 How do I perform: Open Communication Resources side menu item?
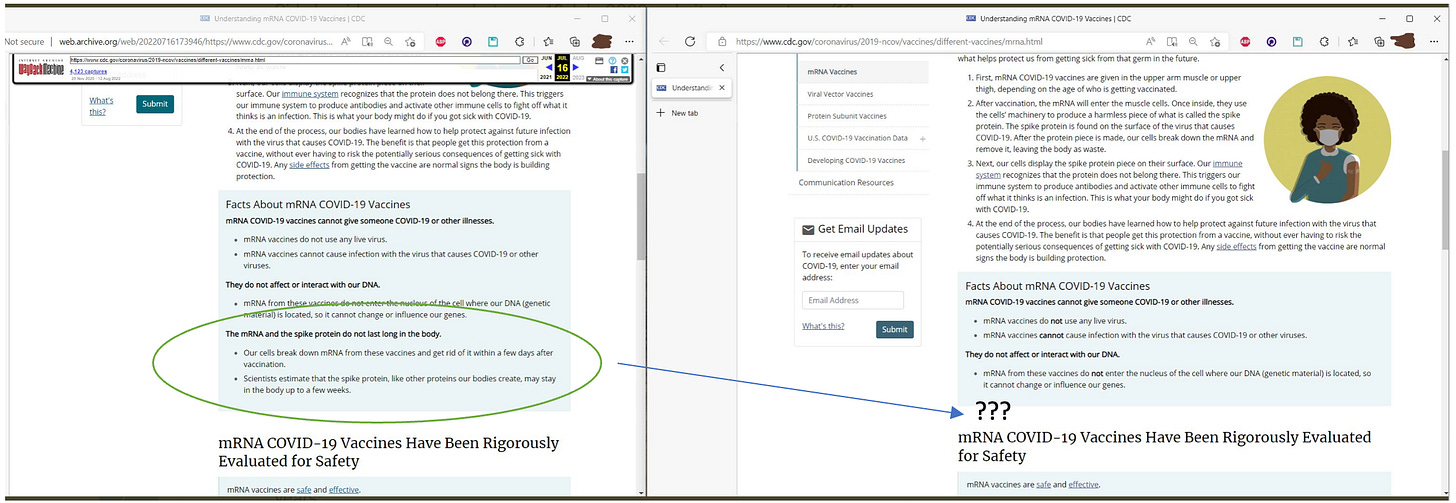point(846,183)
